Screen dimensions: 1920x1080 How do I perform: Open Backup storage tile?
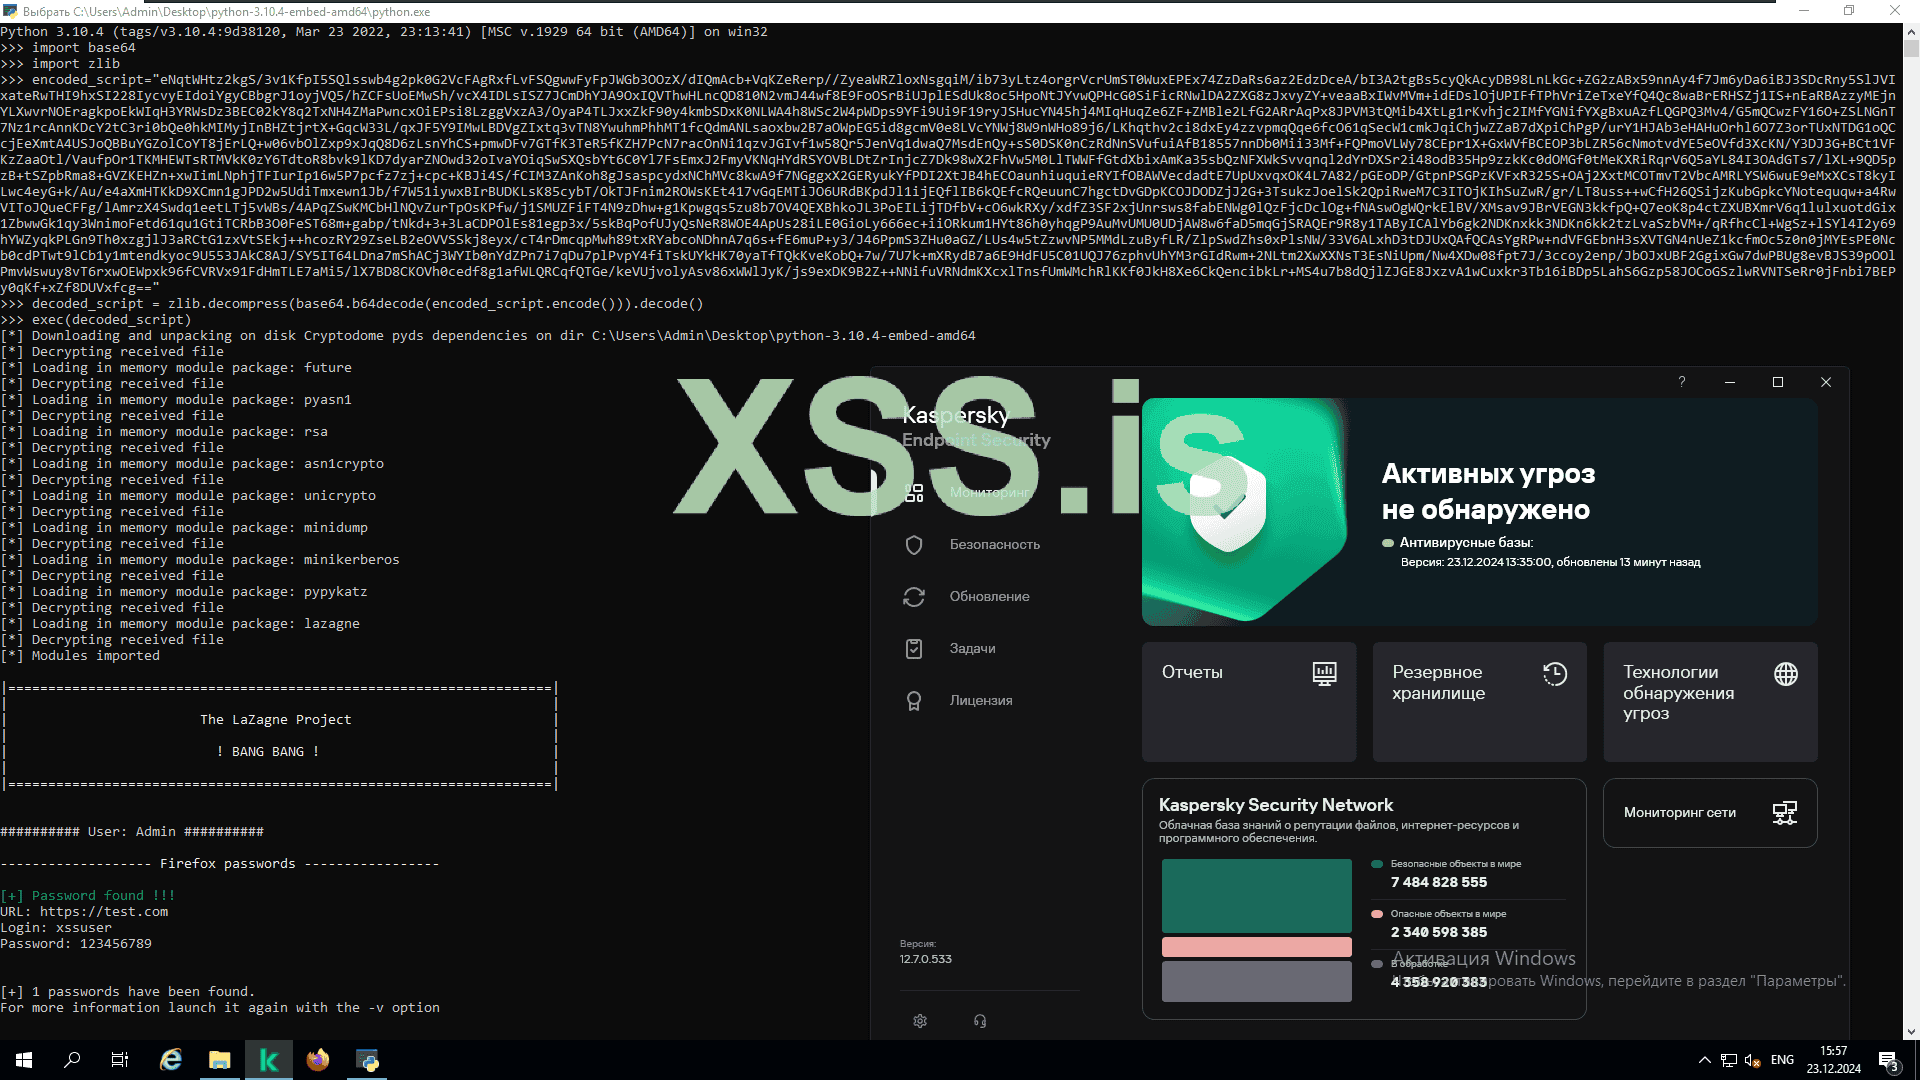pyautogui.click(x=1479, y=701)
